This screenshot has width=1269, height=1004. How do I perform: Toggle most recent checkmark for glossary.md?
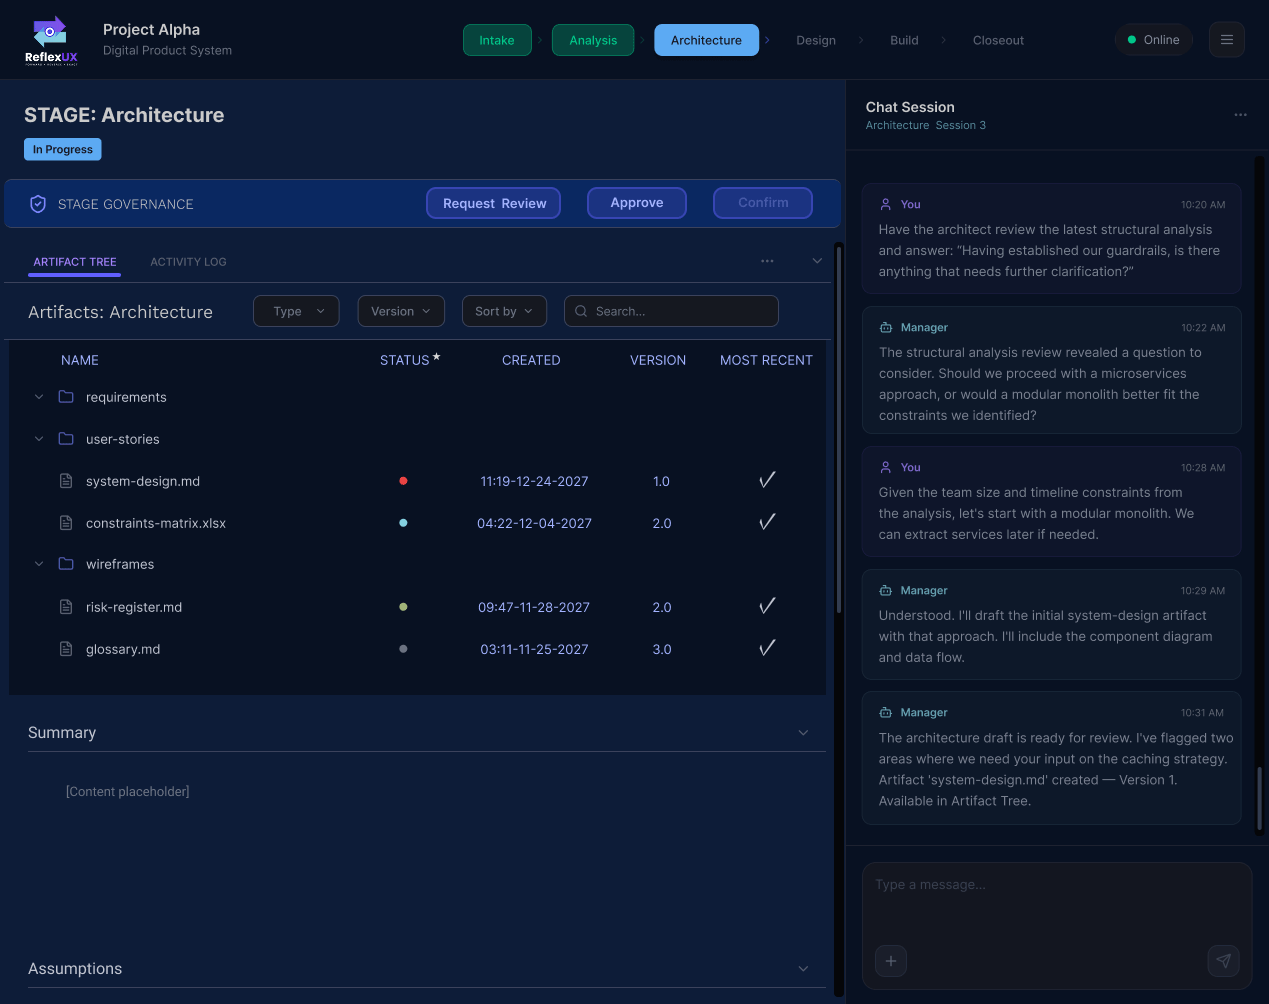click(767, 648)
